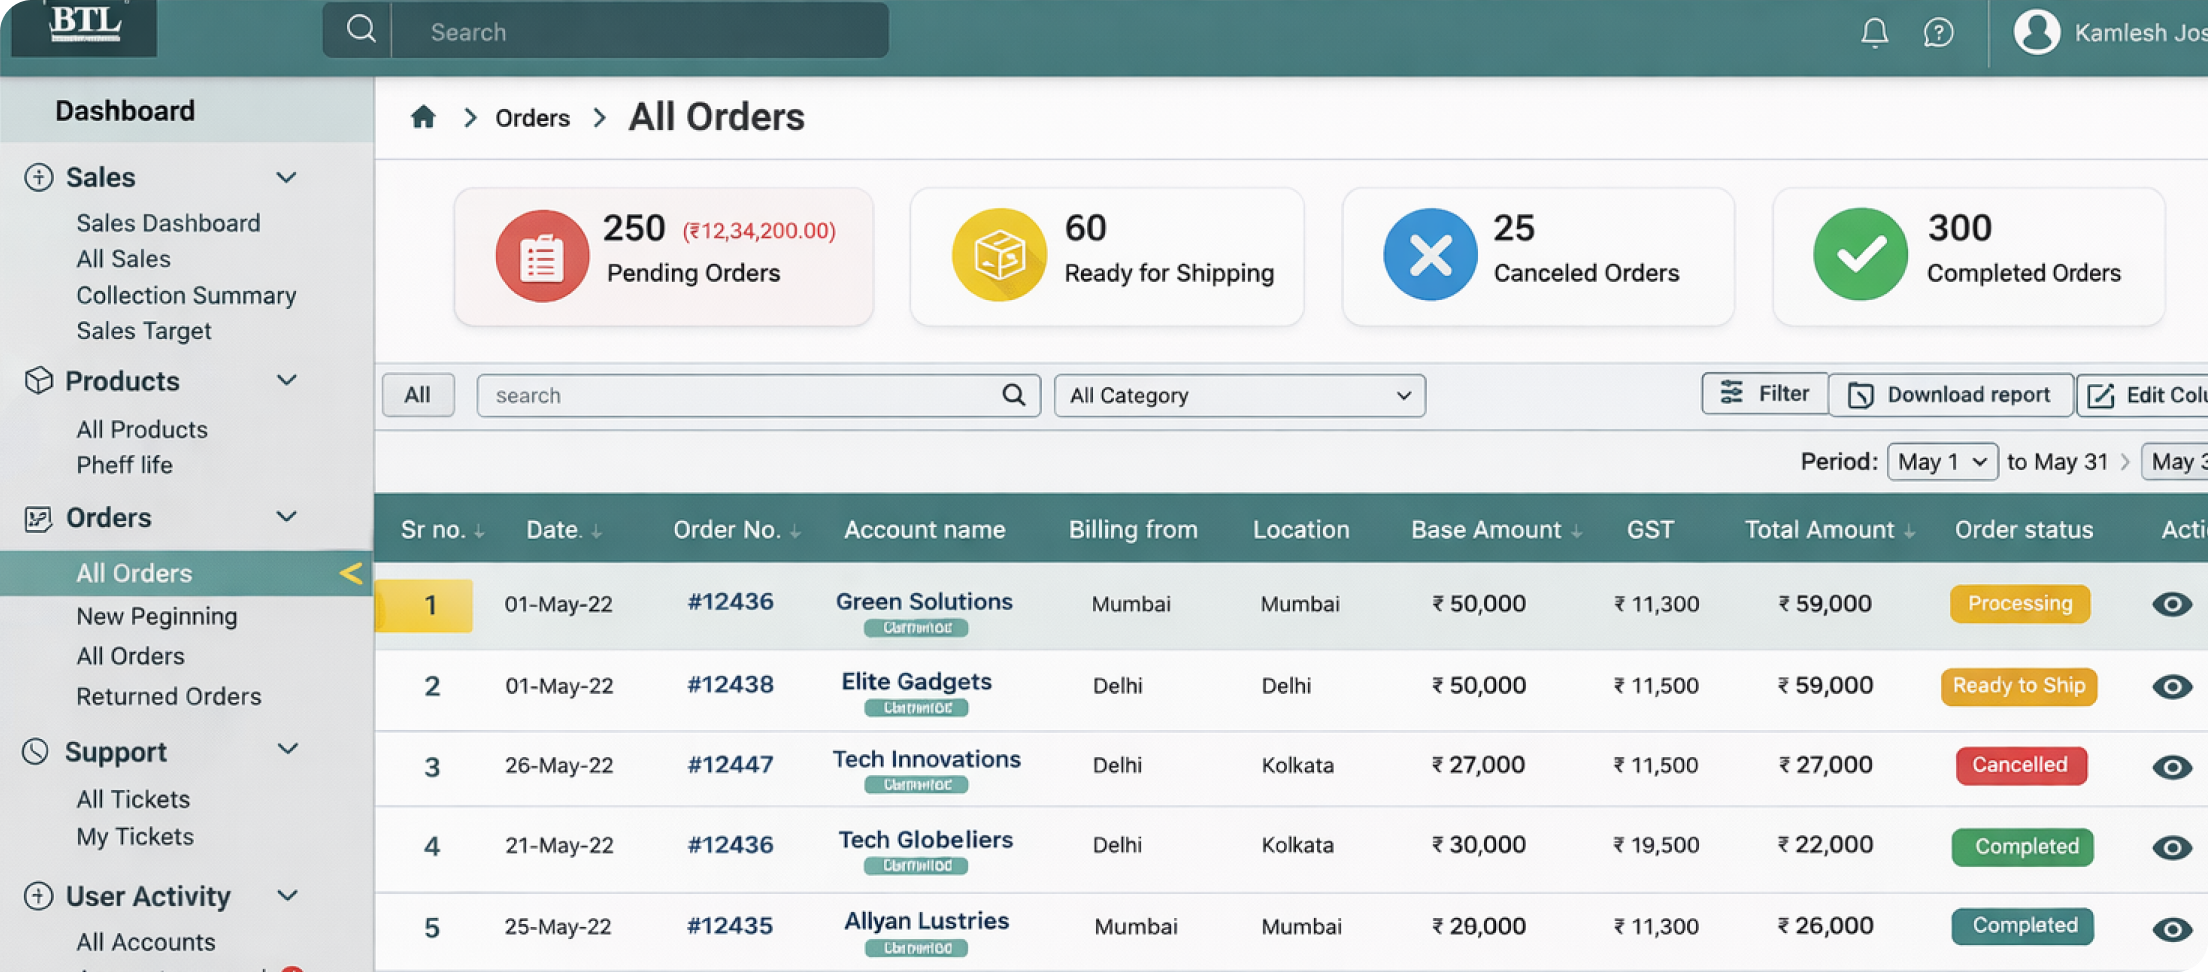Viewport: 2208px width, 972px height.
Task: Open the May 1 period start dropdown
Action: [1941, 462]
